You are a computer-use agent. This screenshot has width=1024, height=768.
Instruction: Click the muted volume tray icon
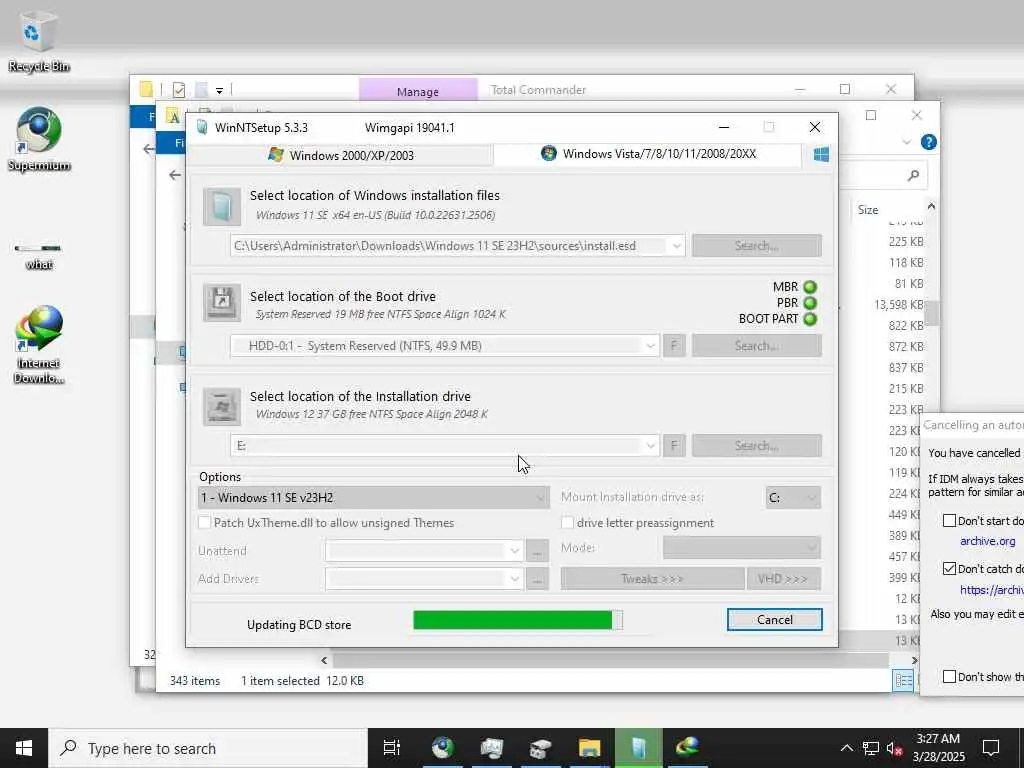pos(894,748)
